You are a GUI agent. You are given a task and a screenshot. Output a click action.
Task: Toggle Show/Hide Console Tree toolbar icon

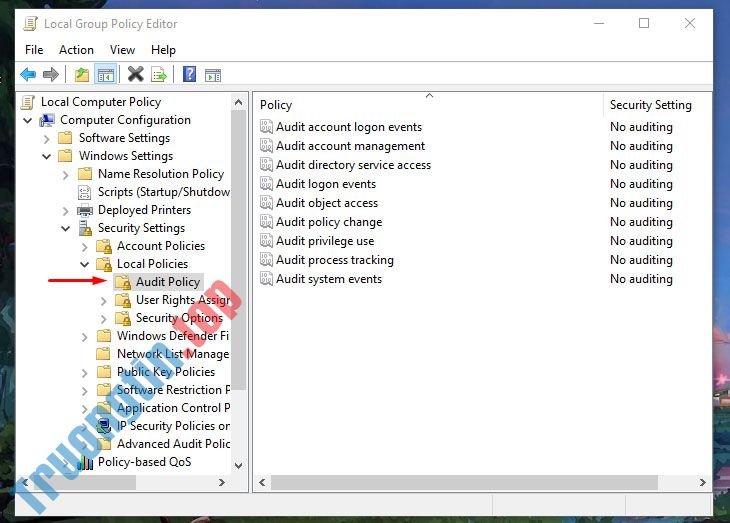pos(106,75)
